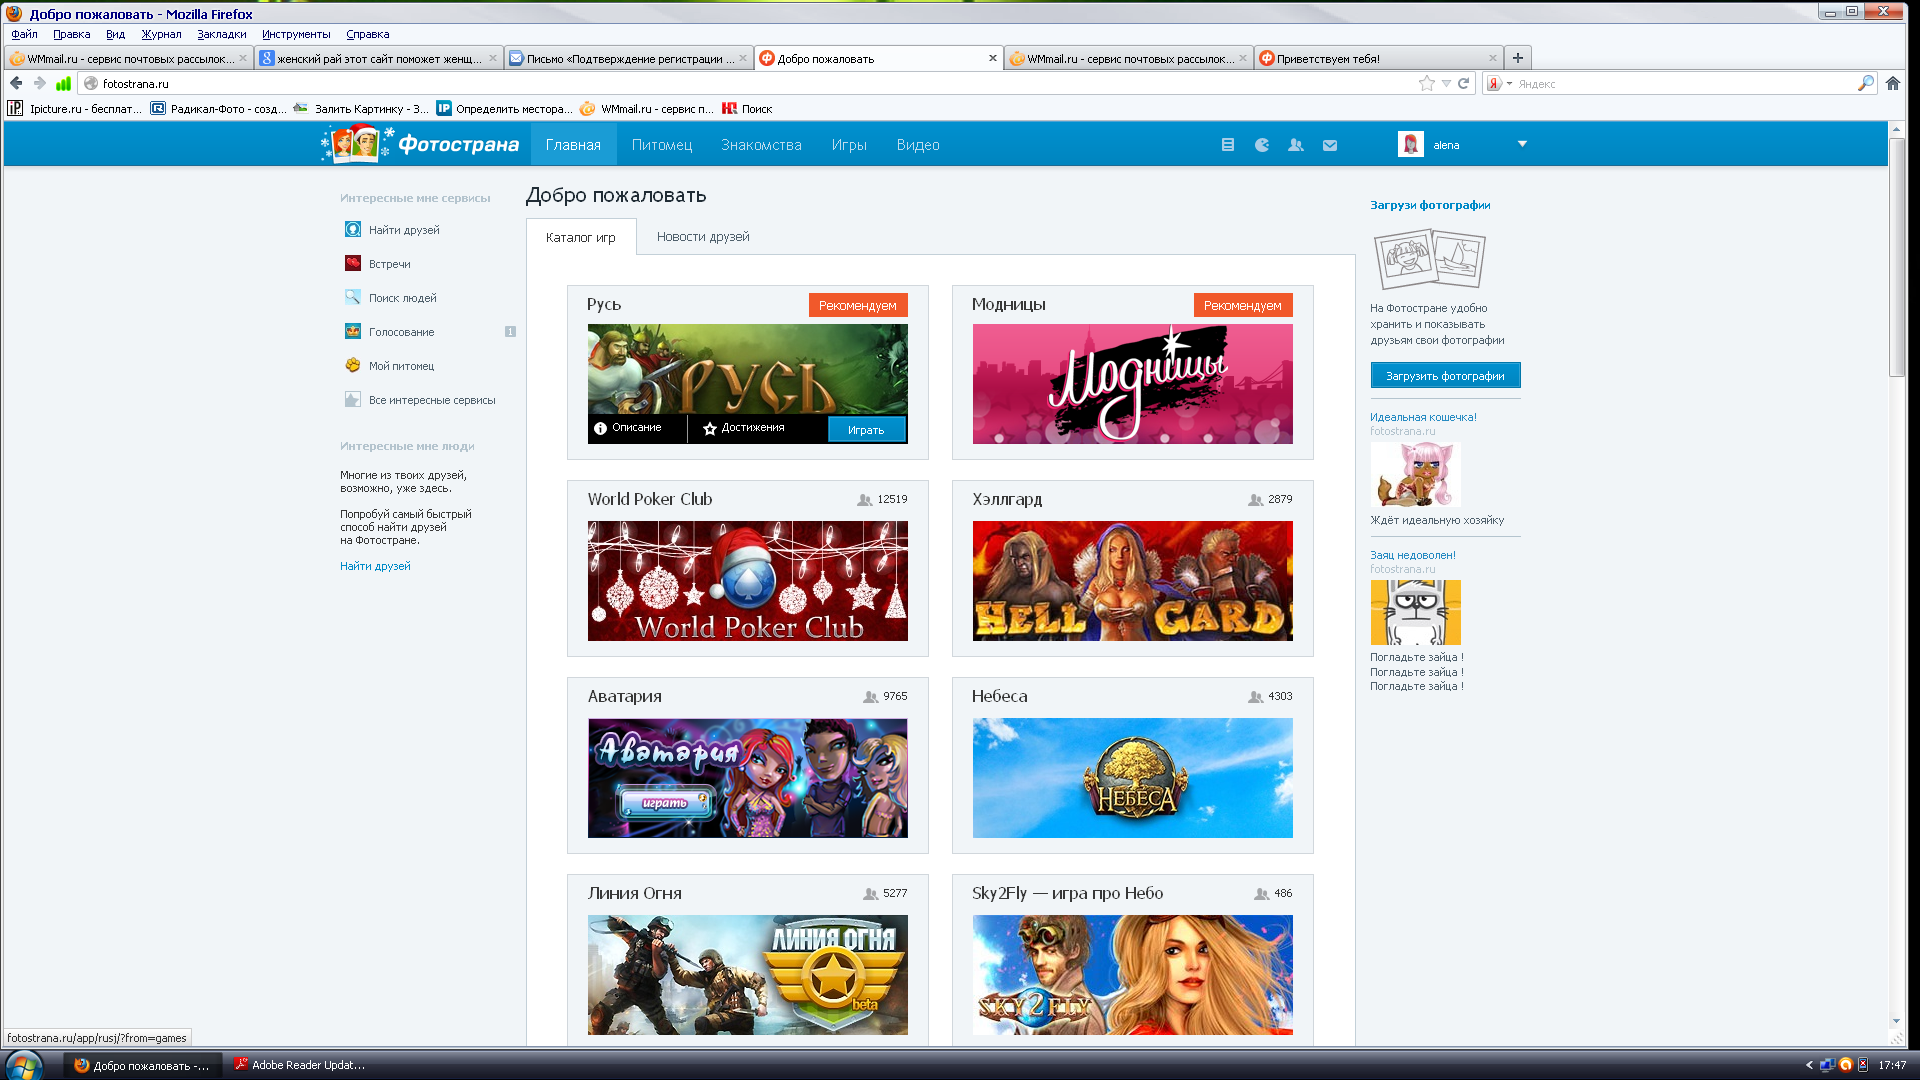Click the Описание info button on Русь

628,428
